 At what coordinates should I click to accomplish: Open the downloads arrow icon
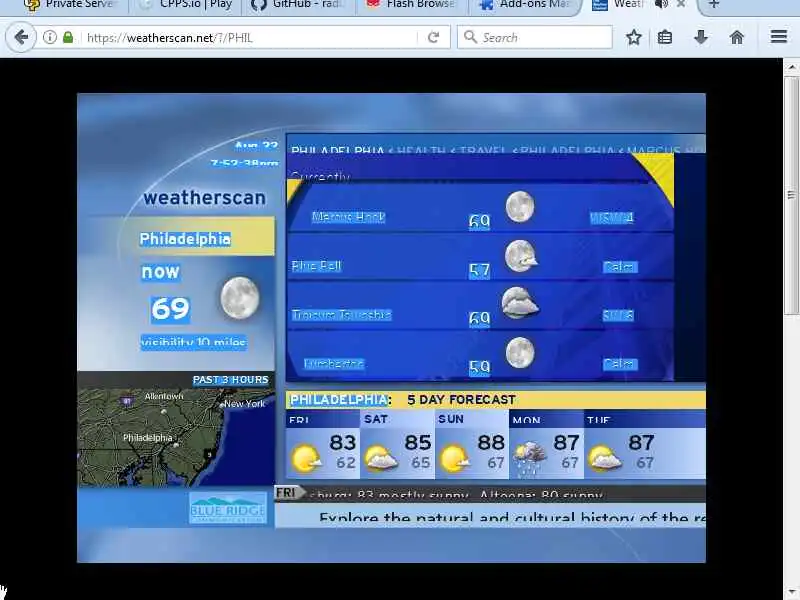(x=701, y=37)
